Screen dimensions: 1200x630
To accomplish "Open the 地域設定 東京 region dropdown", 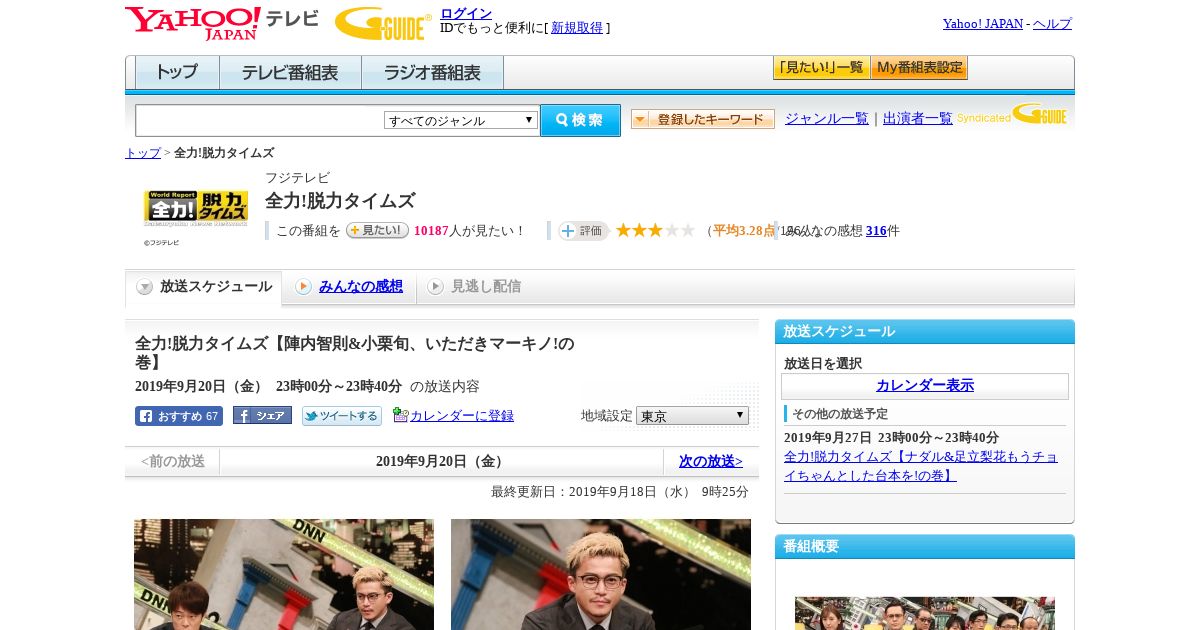I will point(692,415).
